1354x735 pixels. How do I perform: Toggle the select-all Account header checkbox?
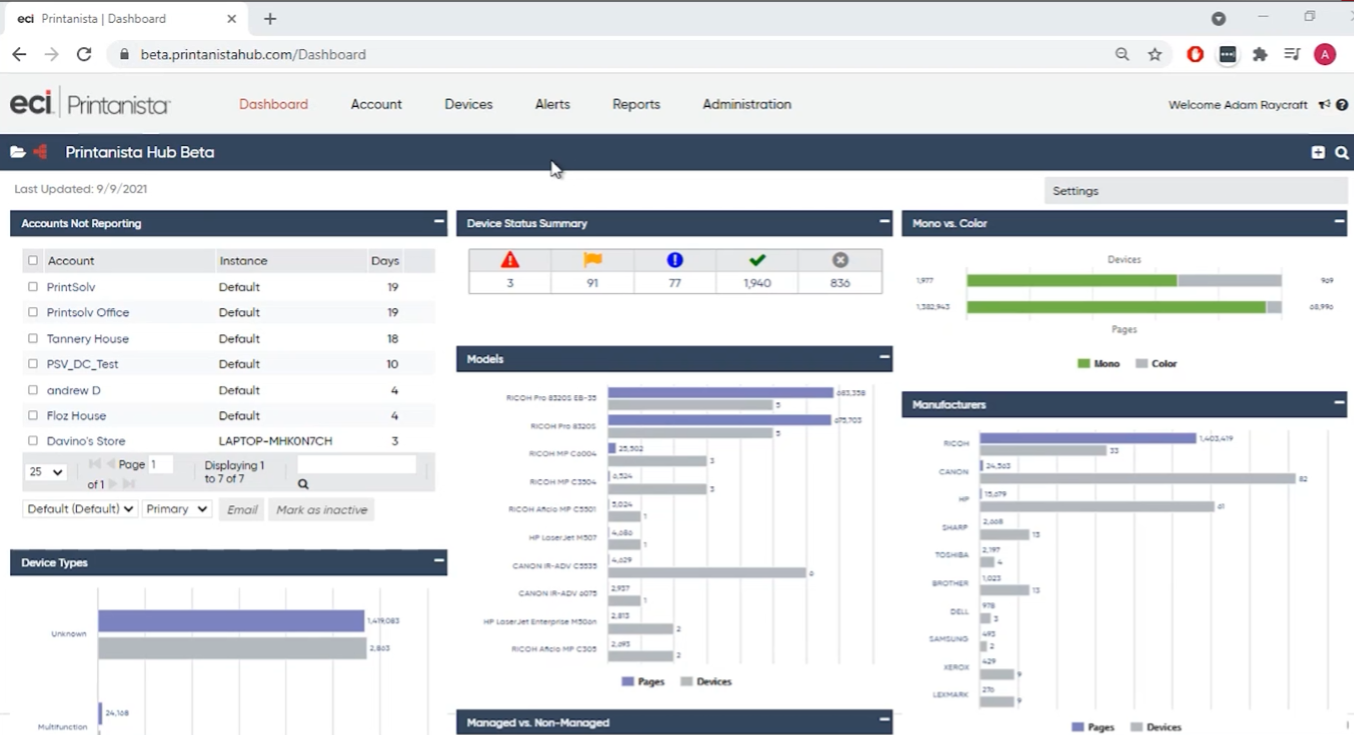(33, 260)
